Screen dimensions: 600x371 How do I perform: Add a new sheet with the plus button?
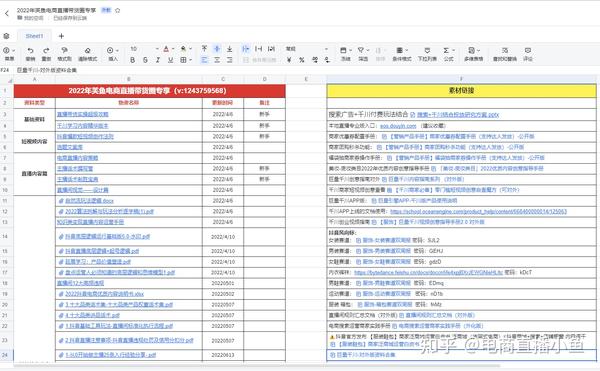[61, 36]
